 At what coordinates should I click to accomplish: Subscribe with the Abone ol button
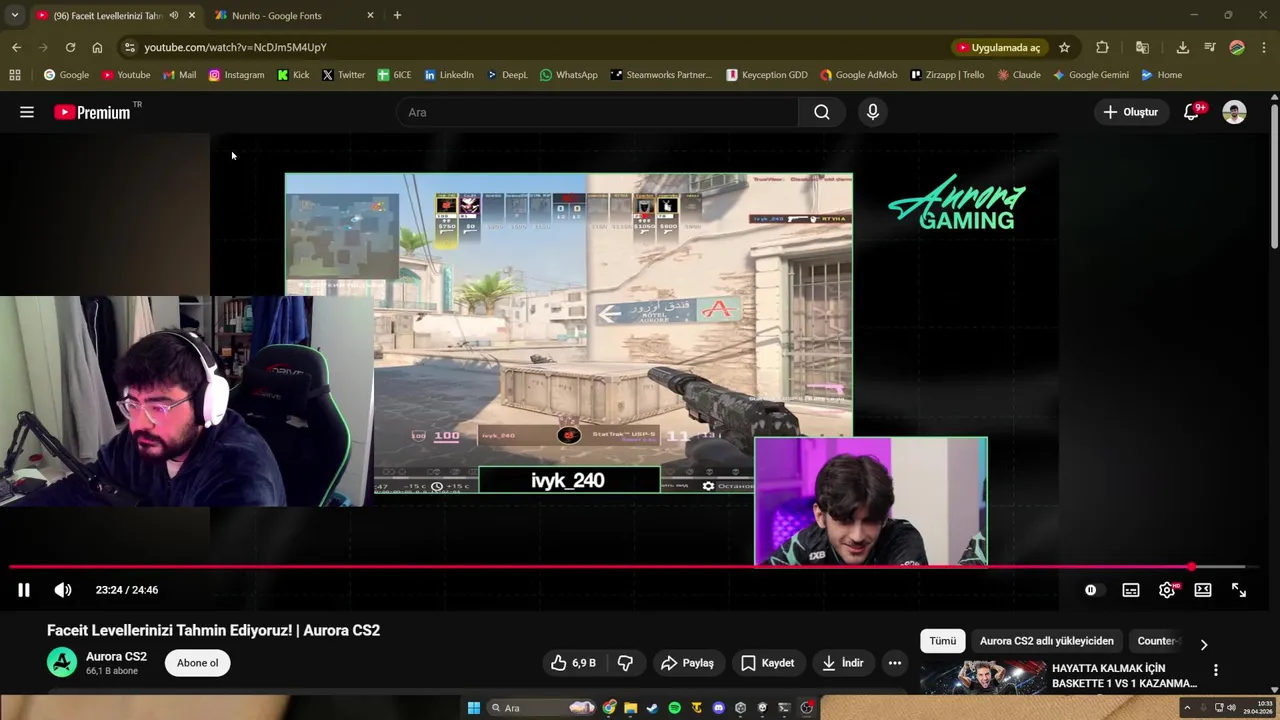(198, 663)
